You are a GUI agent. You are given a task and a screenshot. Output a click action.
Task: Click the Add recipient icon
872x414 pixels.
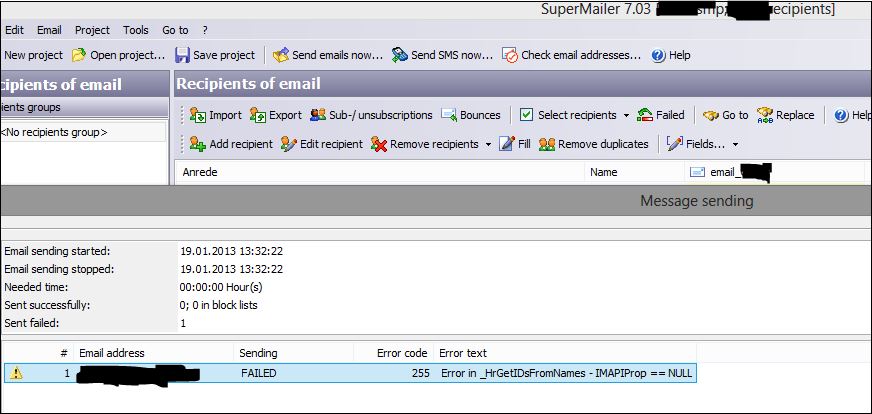(x=197, y=144)
